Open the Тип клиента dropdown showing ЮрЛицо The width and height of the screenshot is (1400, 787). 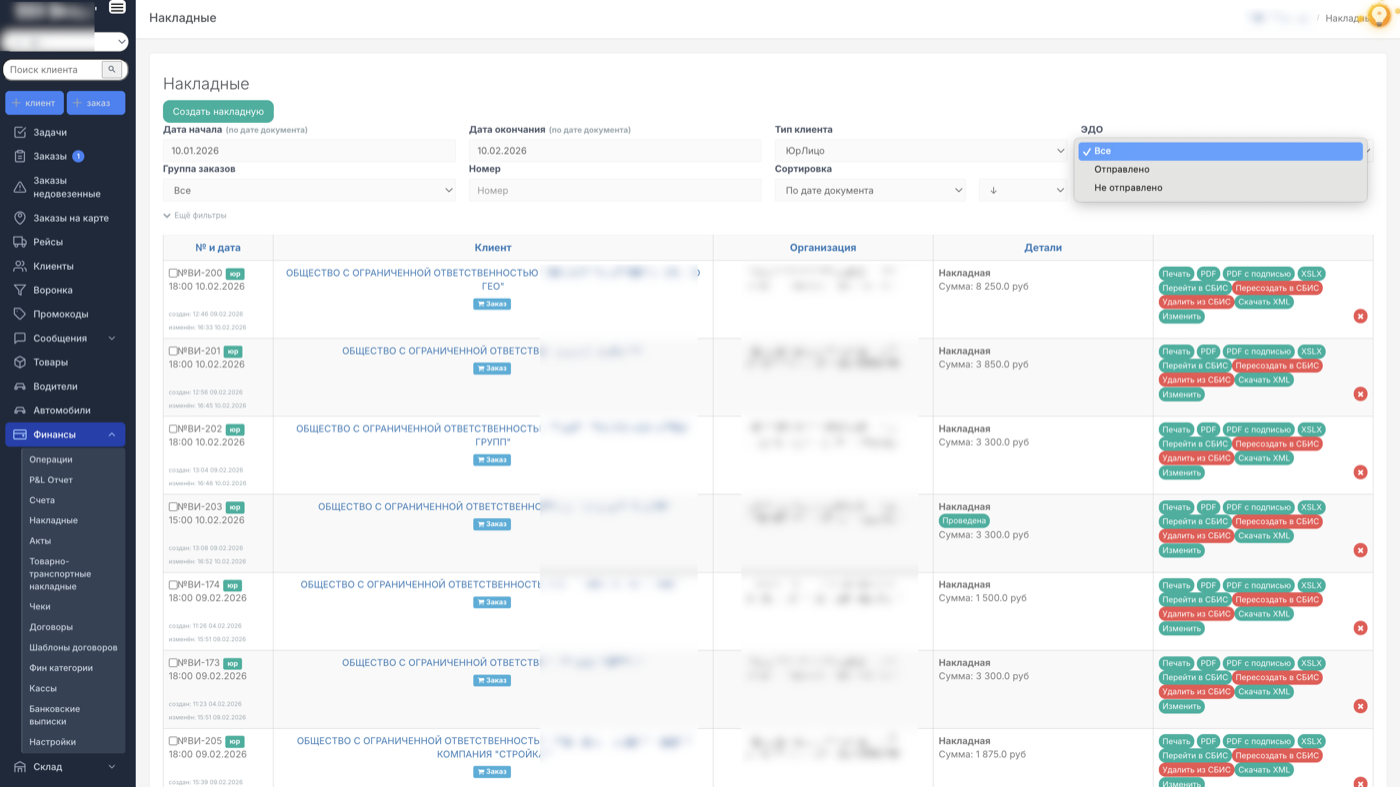click(920, 151)
